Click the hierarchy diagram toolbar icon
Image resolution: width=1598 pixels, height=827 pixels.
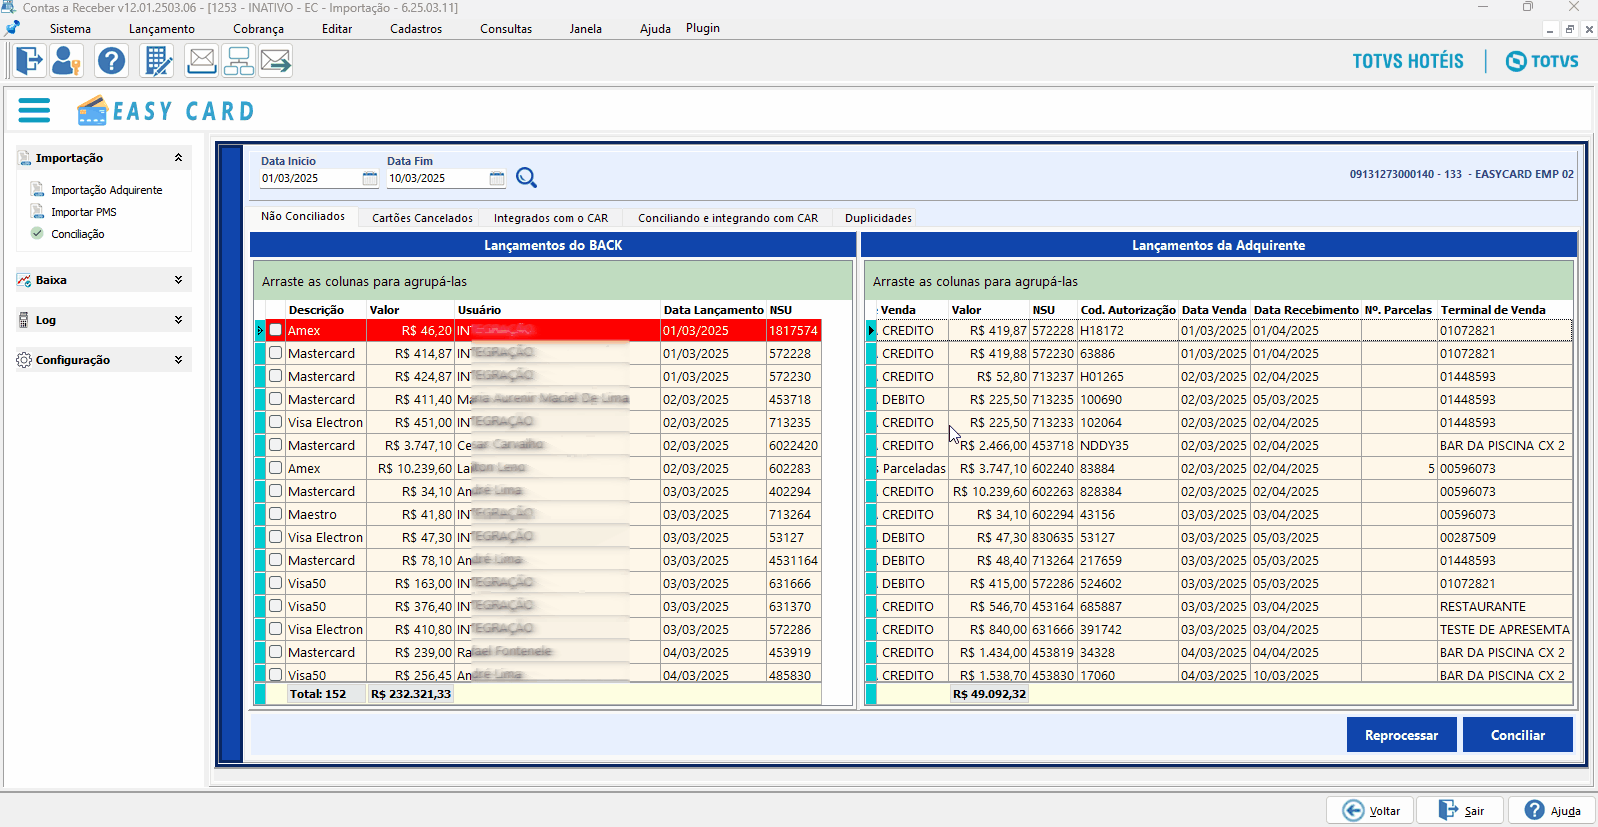click(x=239, y=61)
